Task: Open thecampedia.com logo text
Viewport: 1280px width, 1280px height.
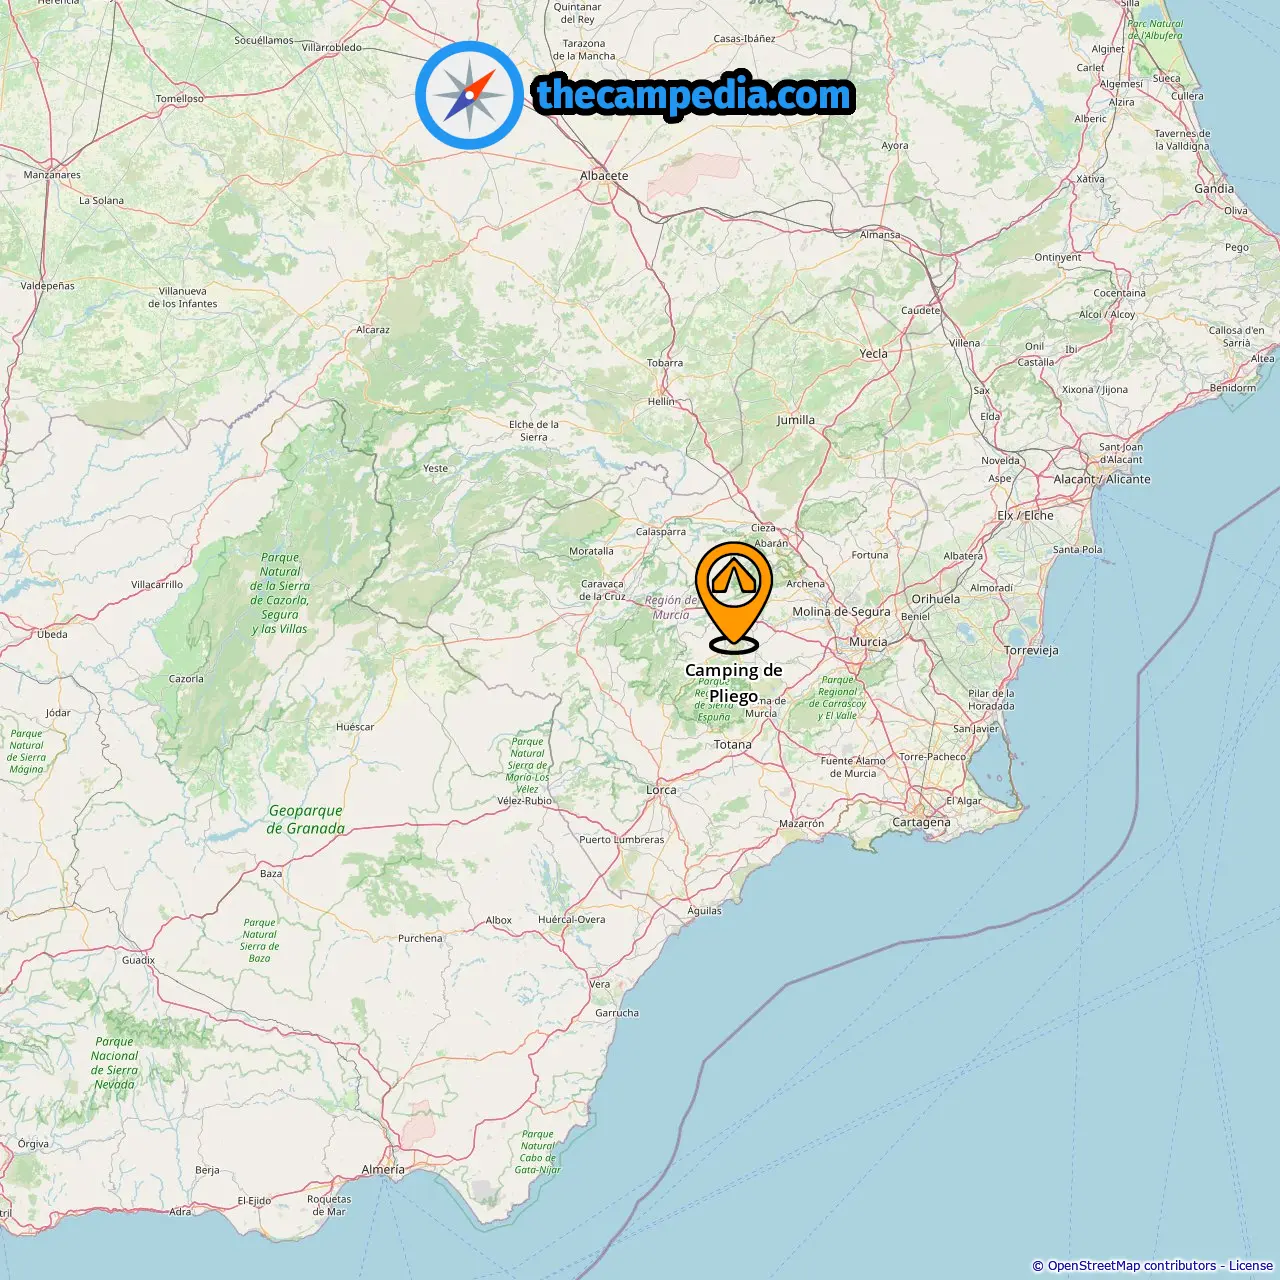Action: click(694, 95)
